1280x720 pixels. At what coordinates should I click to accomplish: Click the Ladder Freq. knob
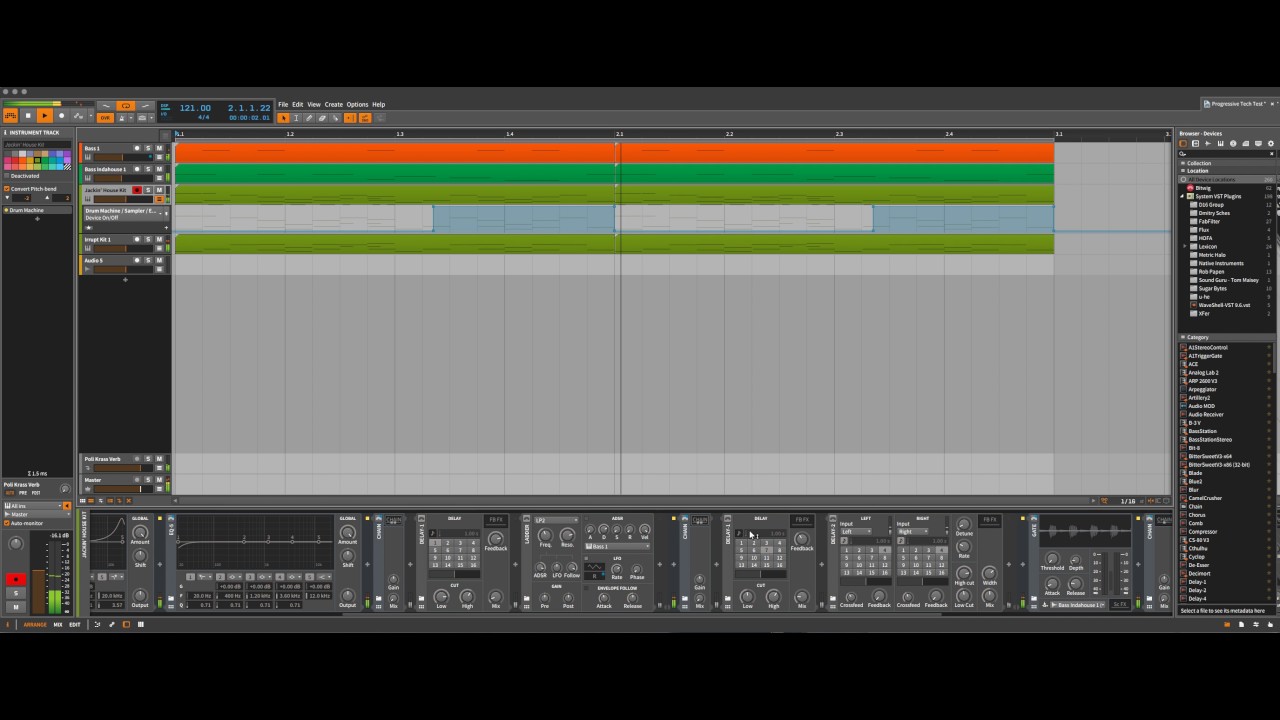545,536
